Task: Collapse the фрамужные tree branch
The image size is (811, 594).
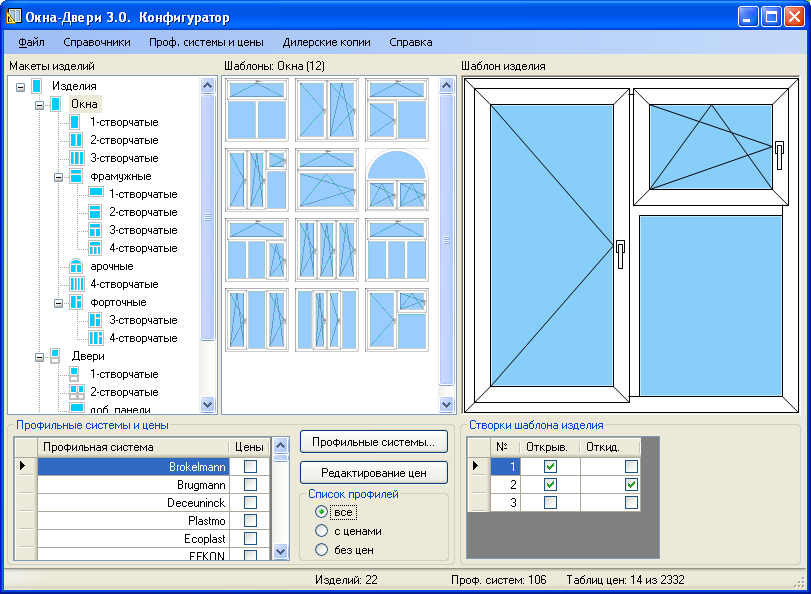Action: point(58,176)
